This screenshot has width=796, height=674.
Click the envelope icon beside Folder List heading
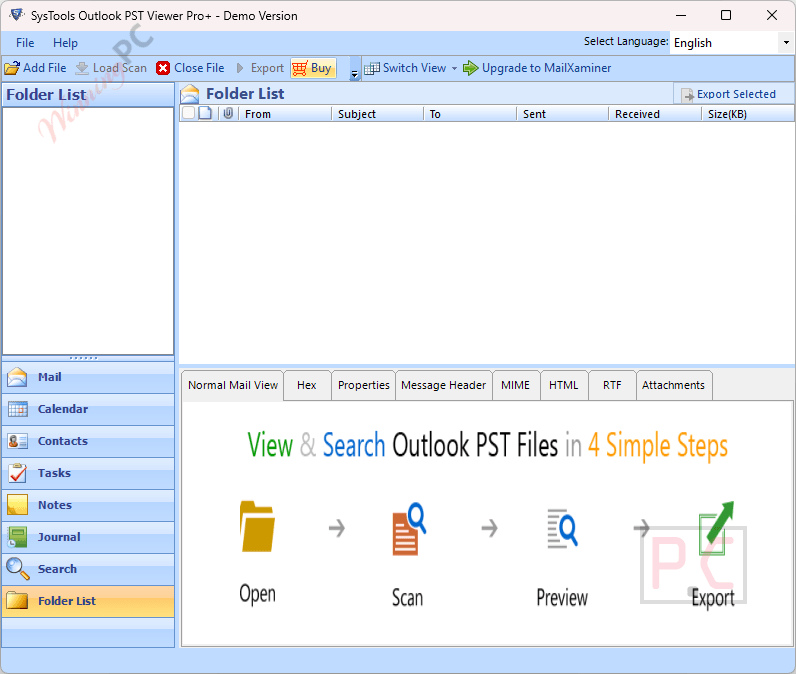tap(190, 94)
